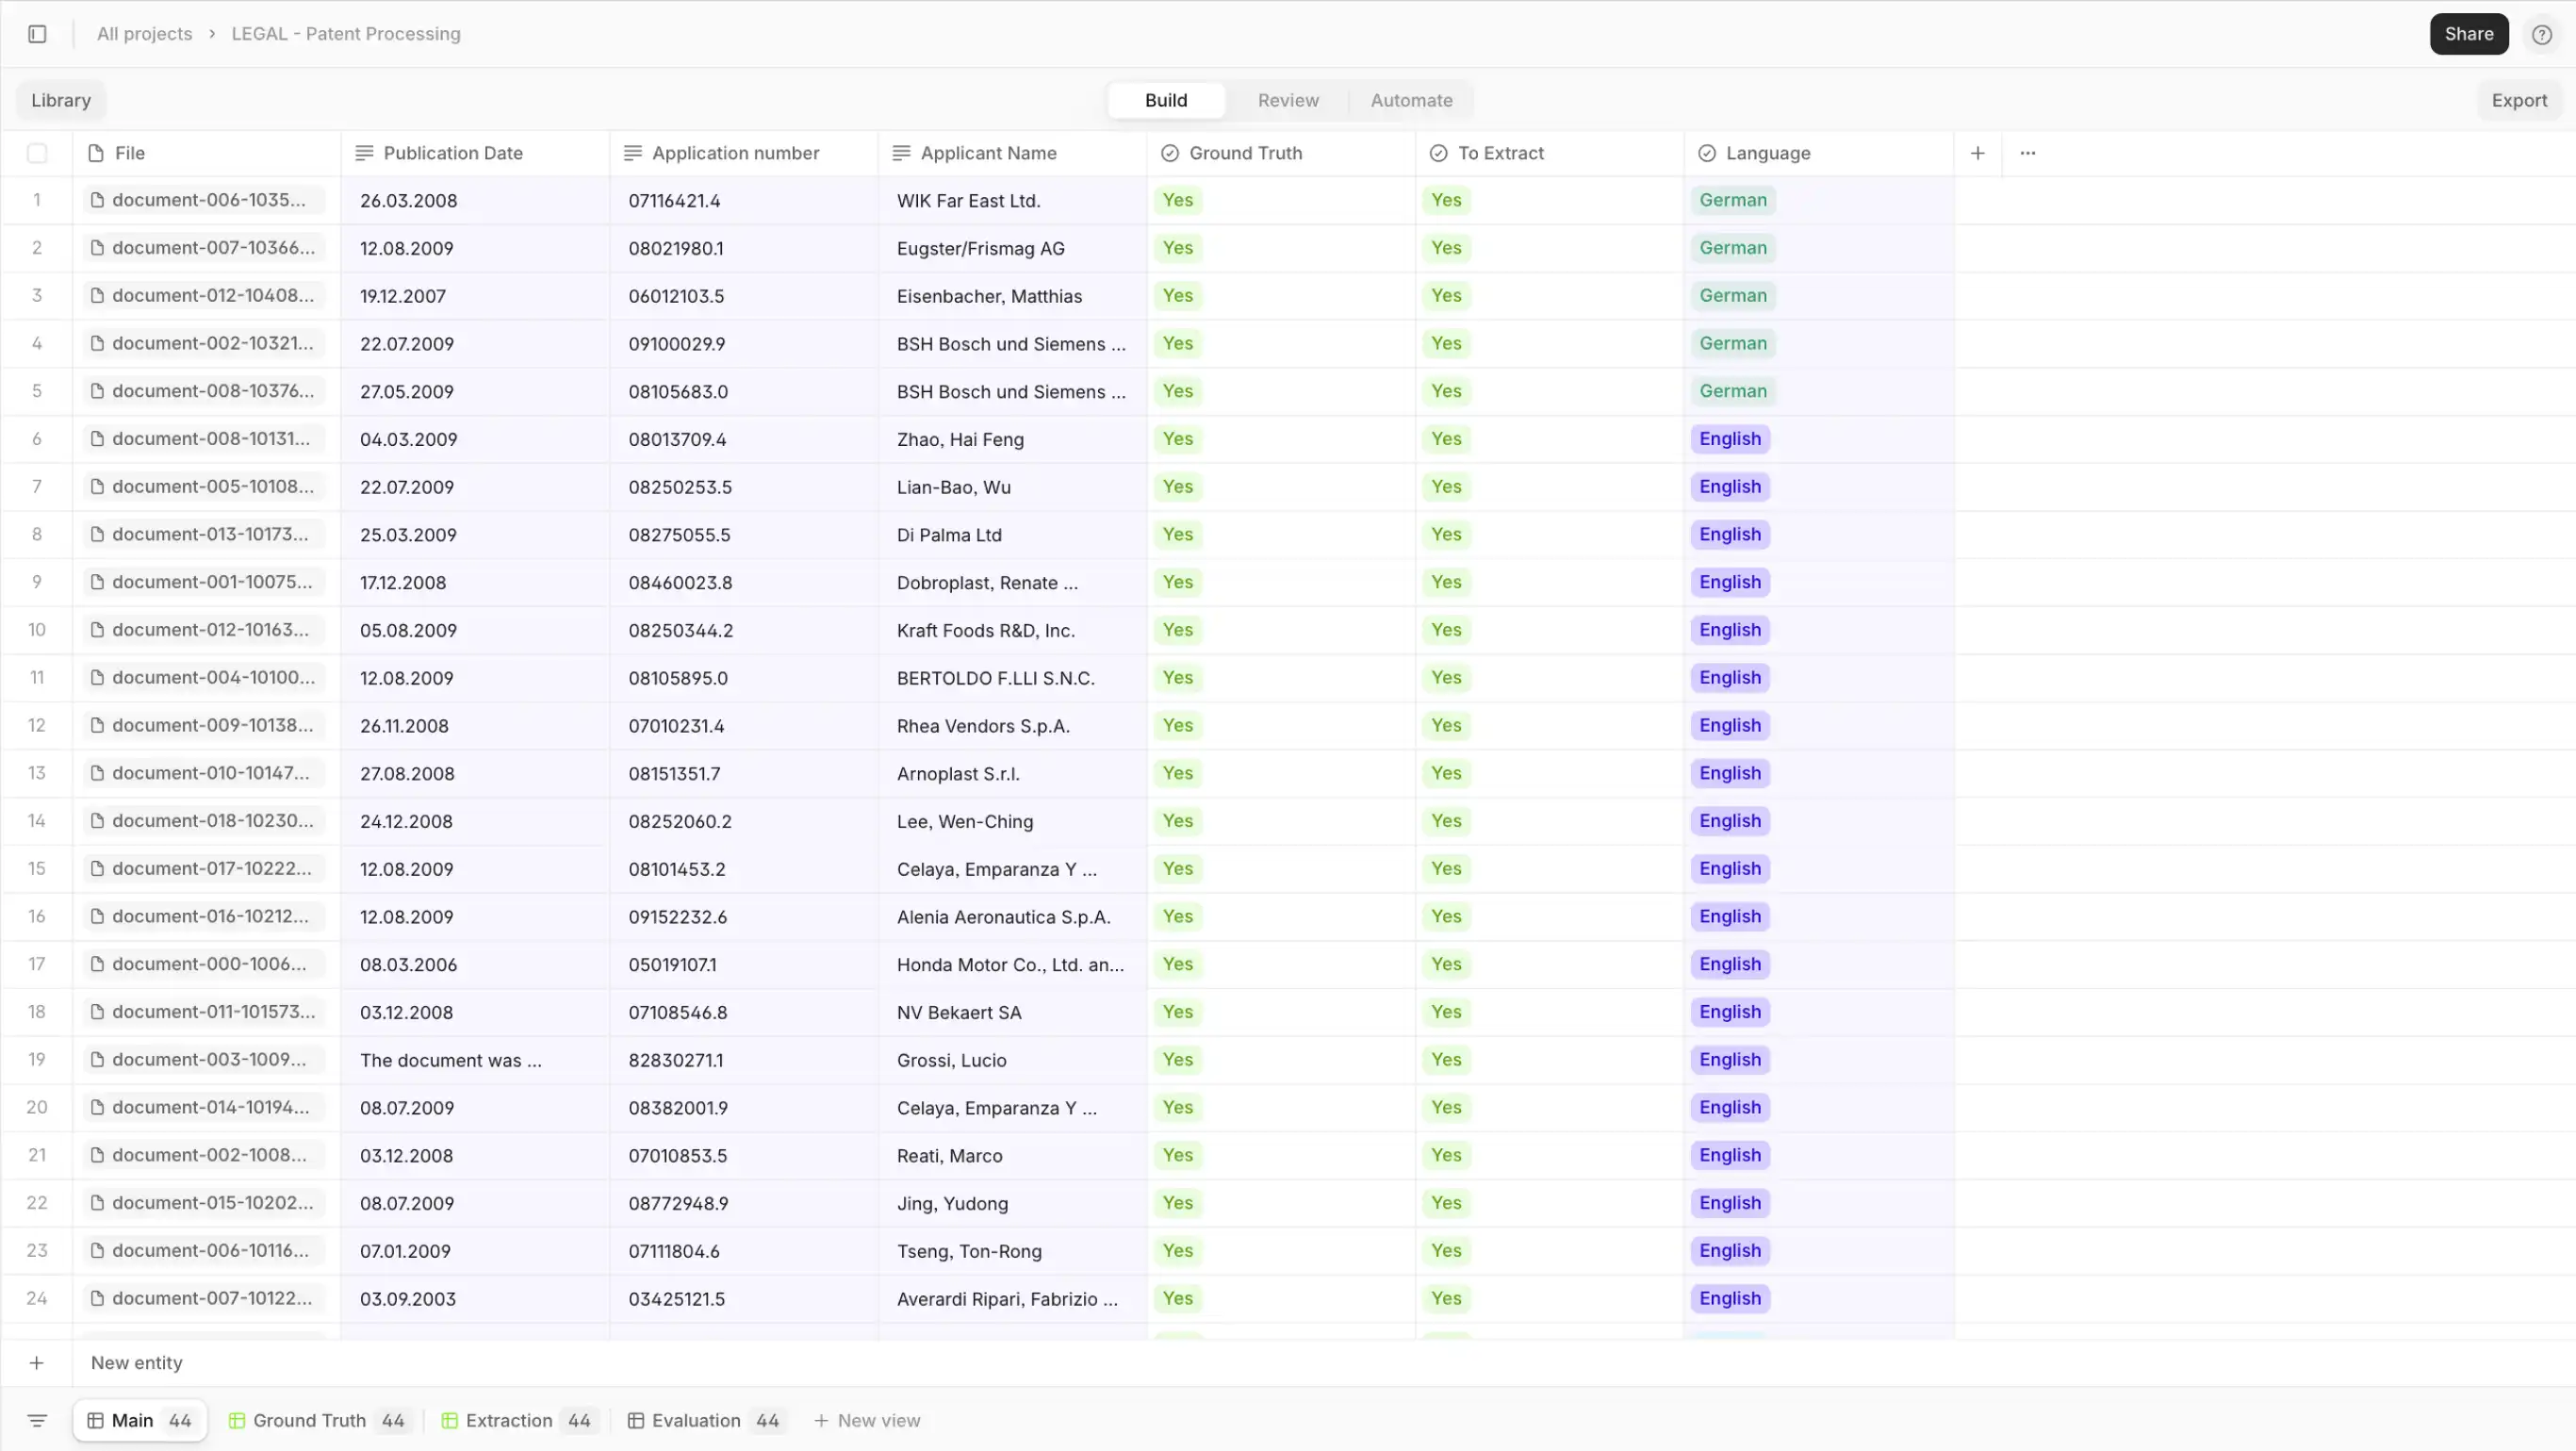Open the Ground Truth column icon menu
The image size is (2576, 1451).
(x=1168, y=154)
